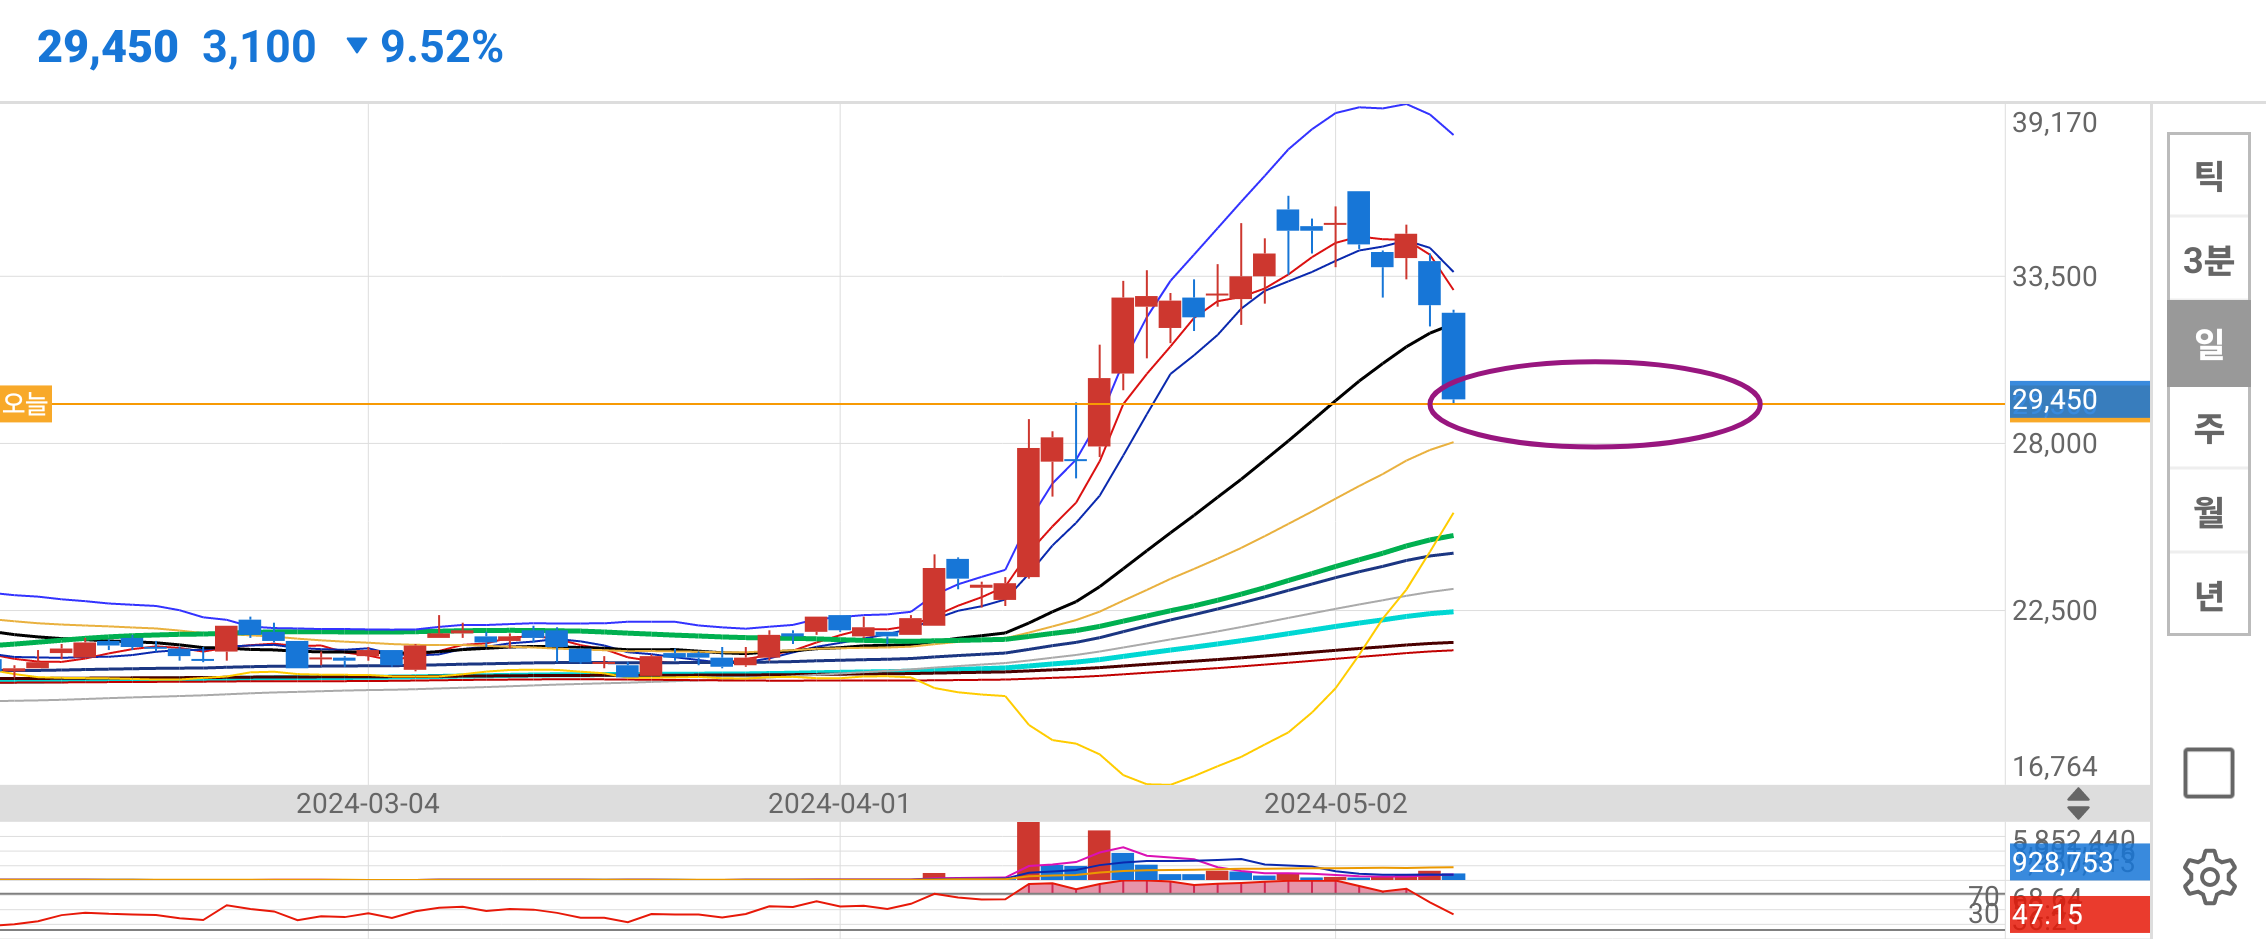This screenshot has height=939, width=2266.
Task: Switch to the 3분 (3-minute) chart
Action: pyautogui.click(x=2208, y=259)
